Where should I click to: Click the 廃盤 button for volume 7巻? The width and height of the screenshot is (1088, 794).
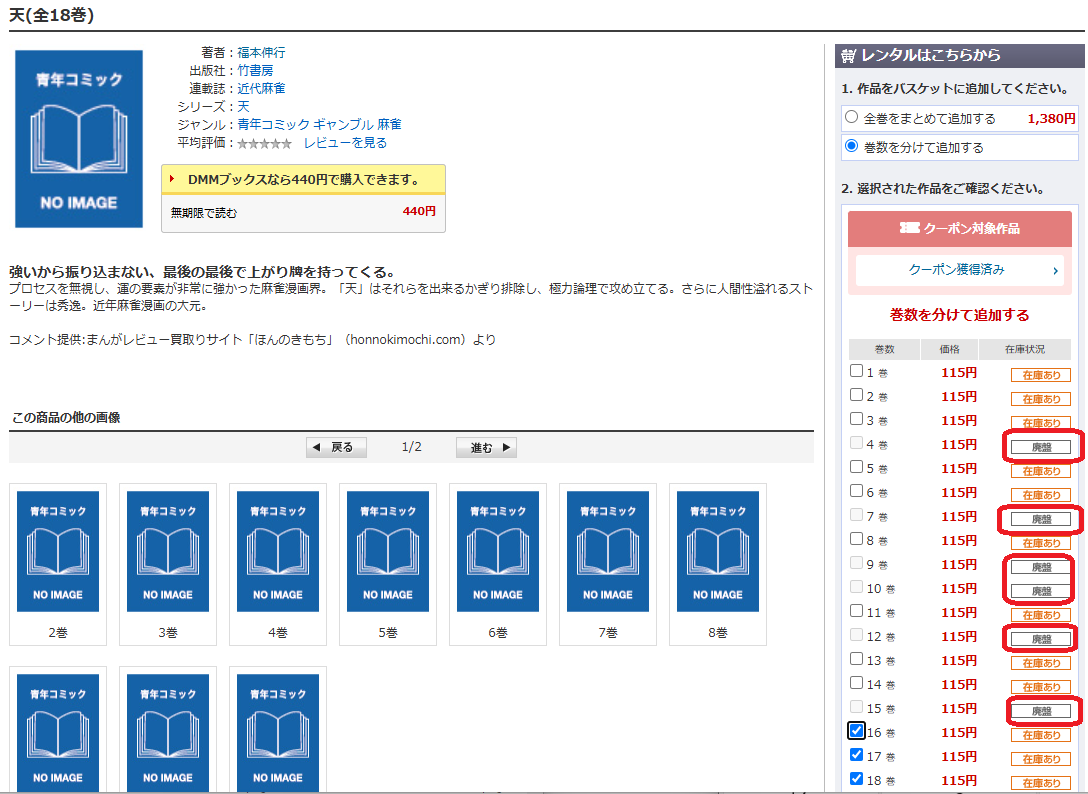pyautogui.click(x=1043, y=519)
